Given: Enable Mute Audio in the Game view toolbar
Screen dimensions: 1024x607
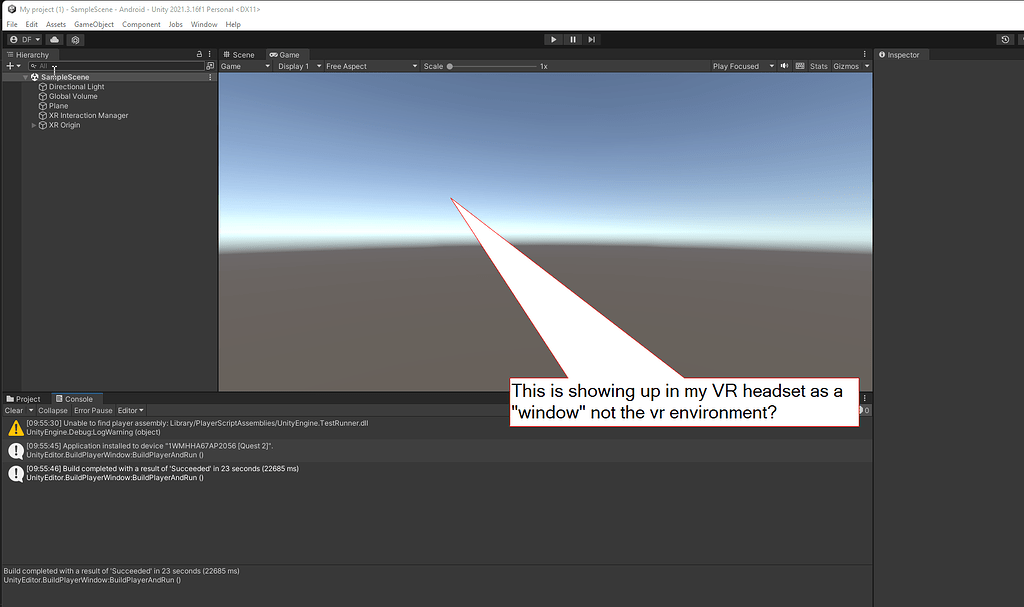Looking at the screenshot, I should pyautogui.click(x=785, y=65).
